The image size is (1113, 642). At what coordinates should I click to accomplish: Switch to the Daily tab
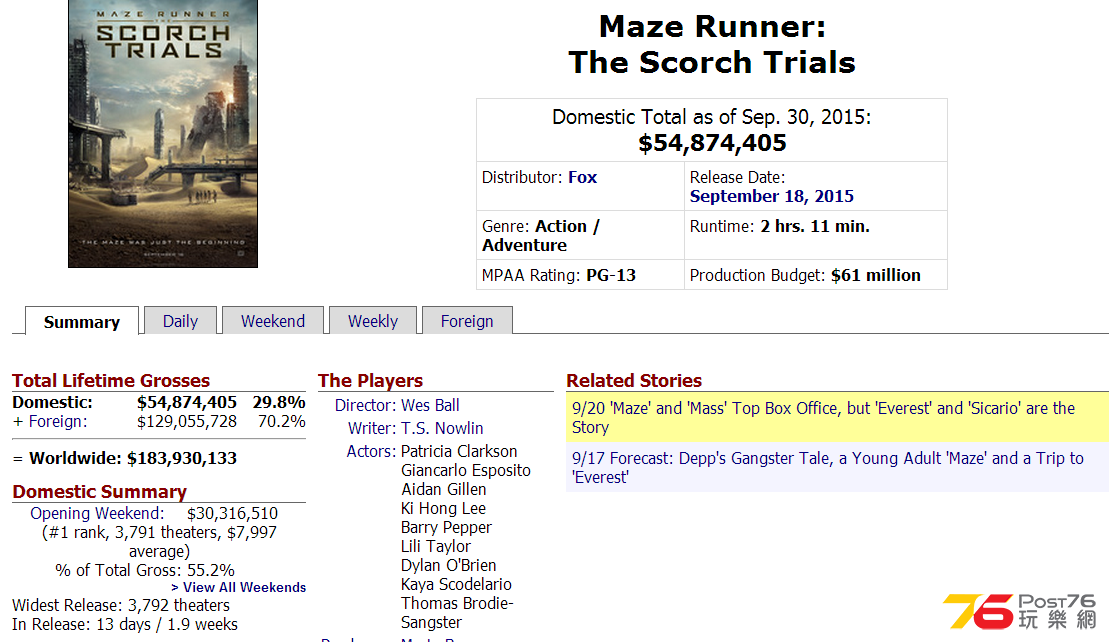click(180, 321)
